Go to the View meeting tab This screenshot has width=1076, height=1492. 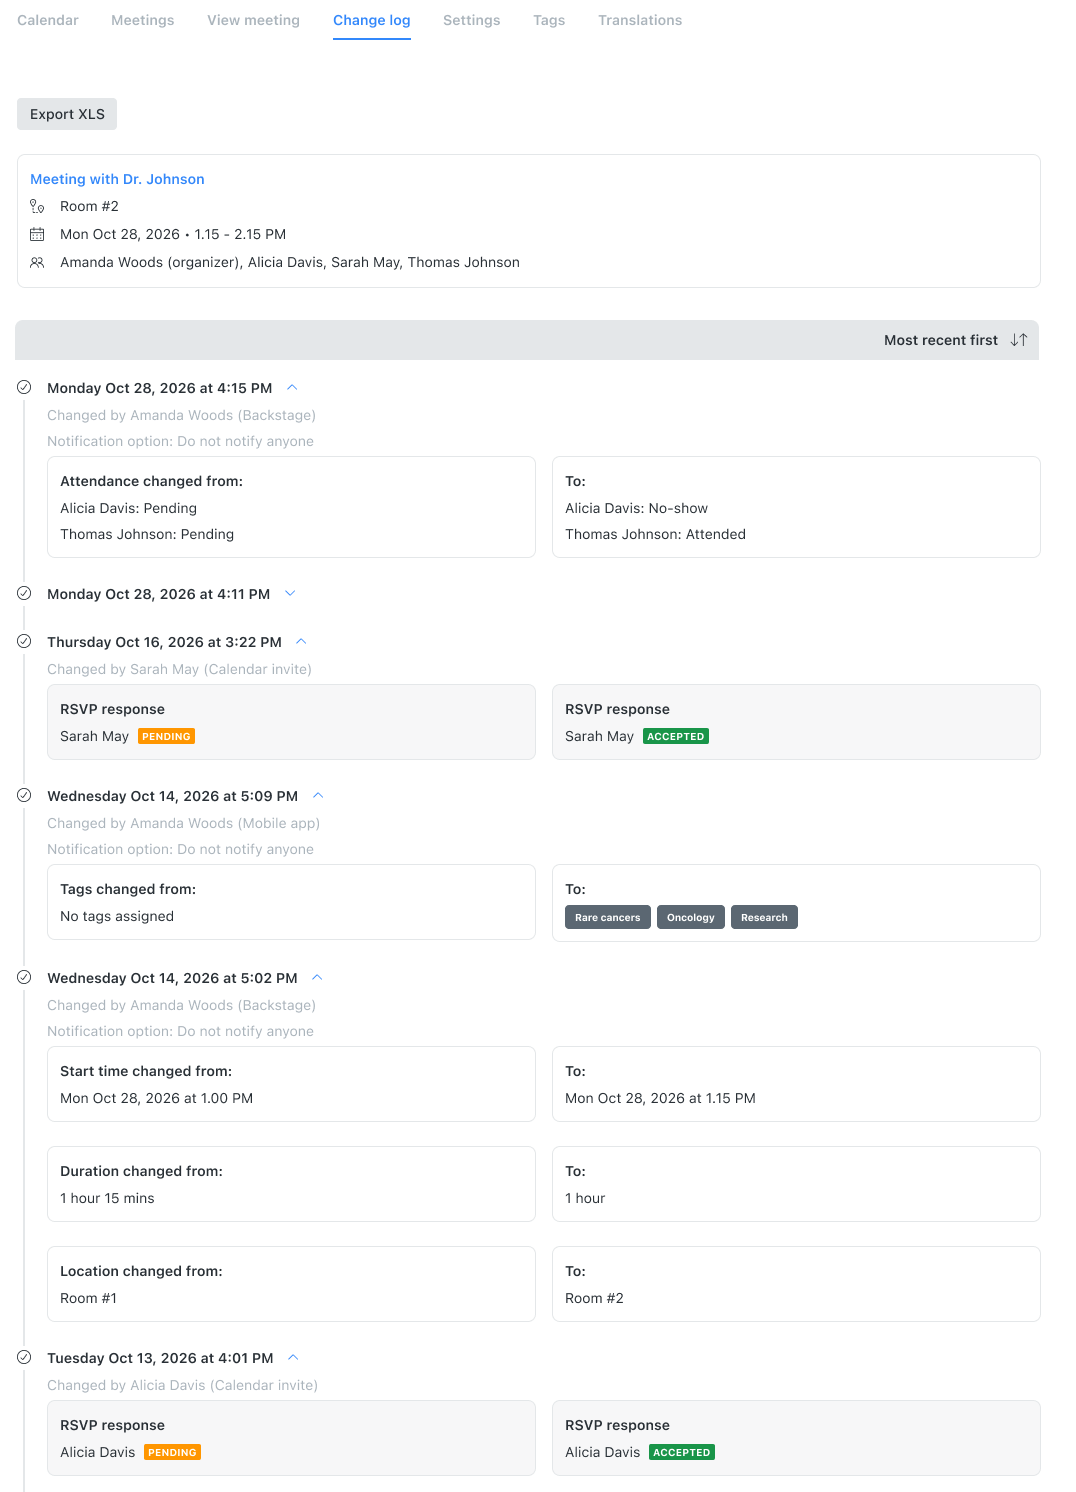point(253,20)
